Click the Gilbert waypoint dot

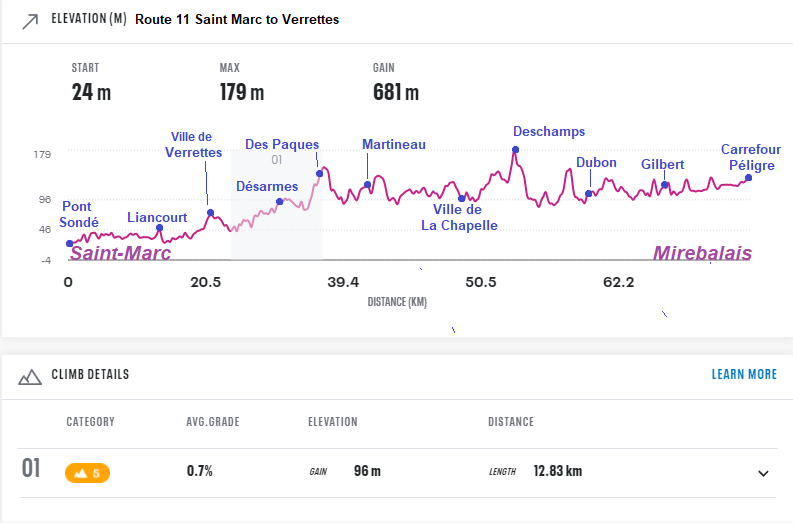click(x=665, y=184)
